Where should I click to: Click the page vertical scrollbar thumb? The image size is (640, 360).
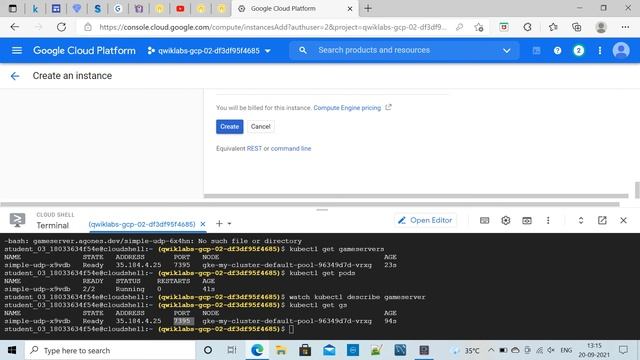[x=637, y=190]
